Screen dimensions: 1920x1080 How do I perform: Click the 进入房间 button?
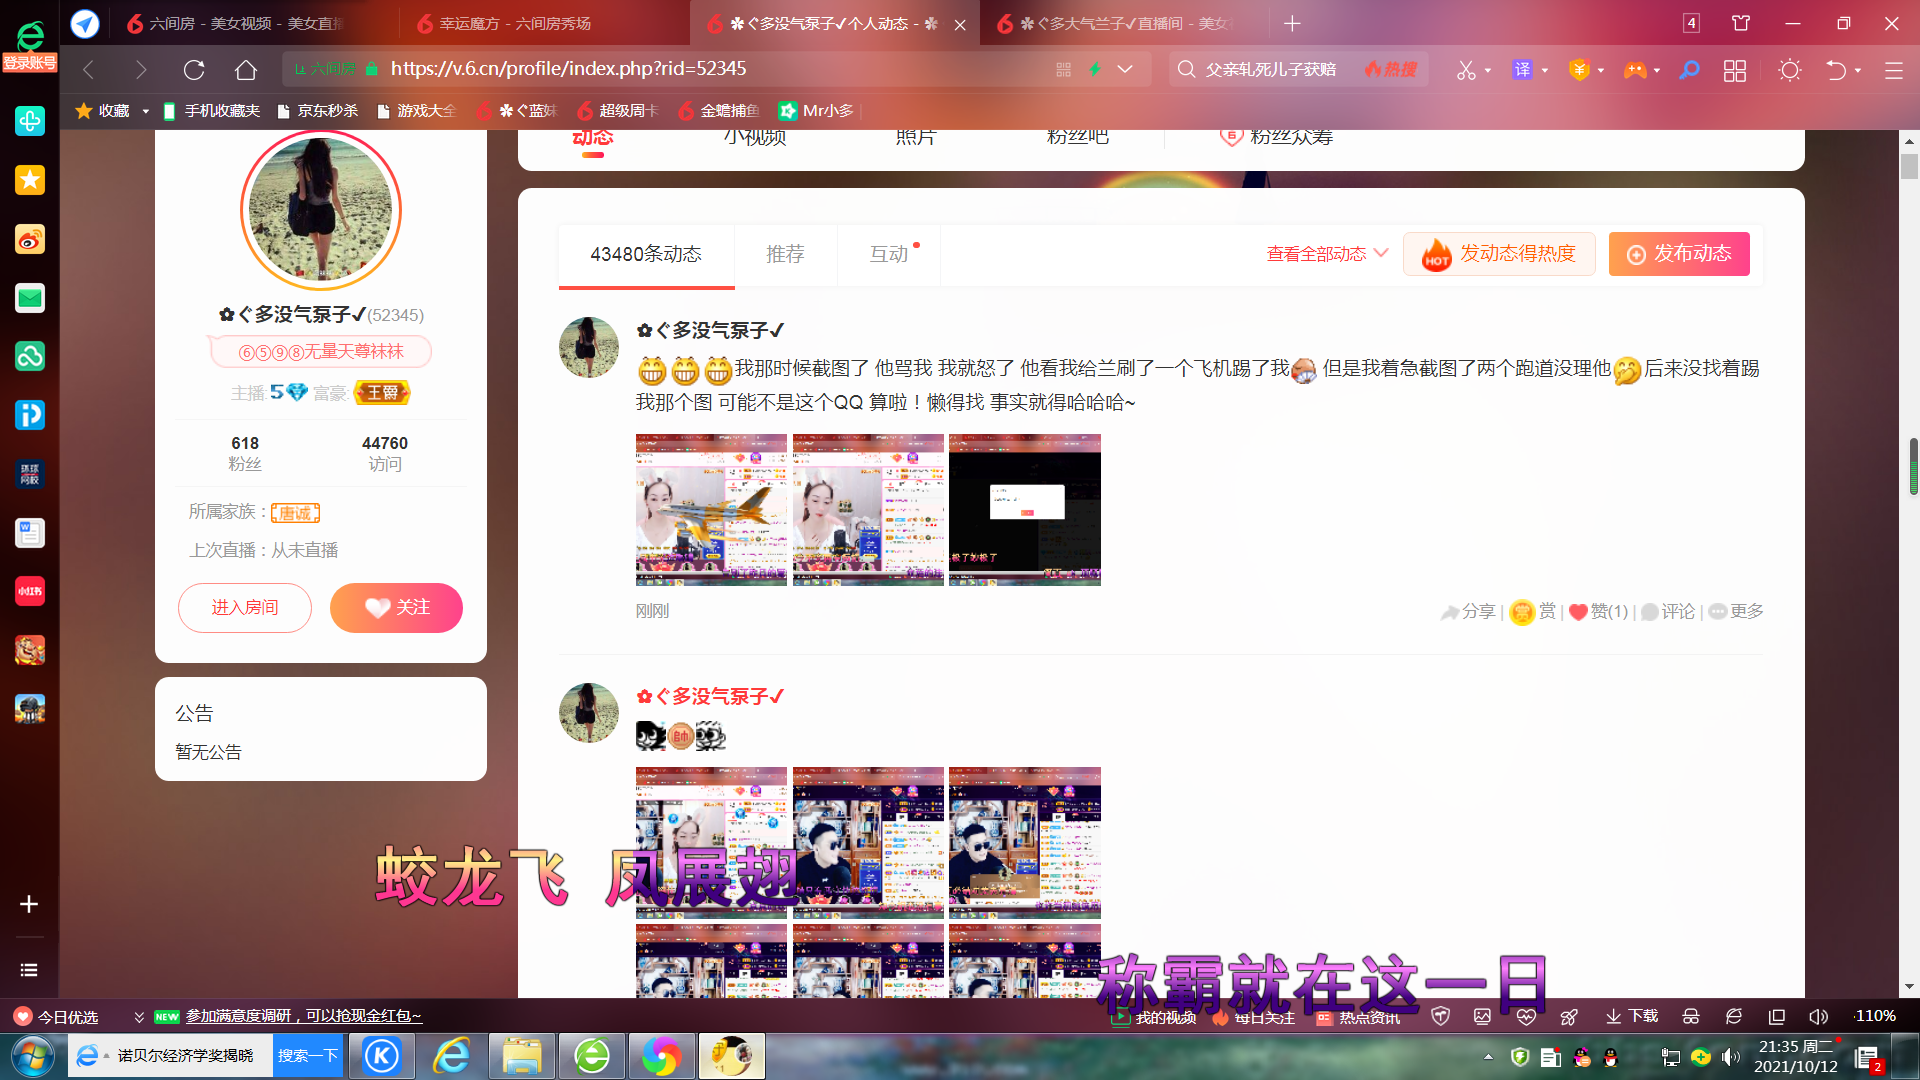click(x=245, y=608)
